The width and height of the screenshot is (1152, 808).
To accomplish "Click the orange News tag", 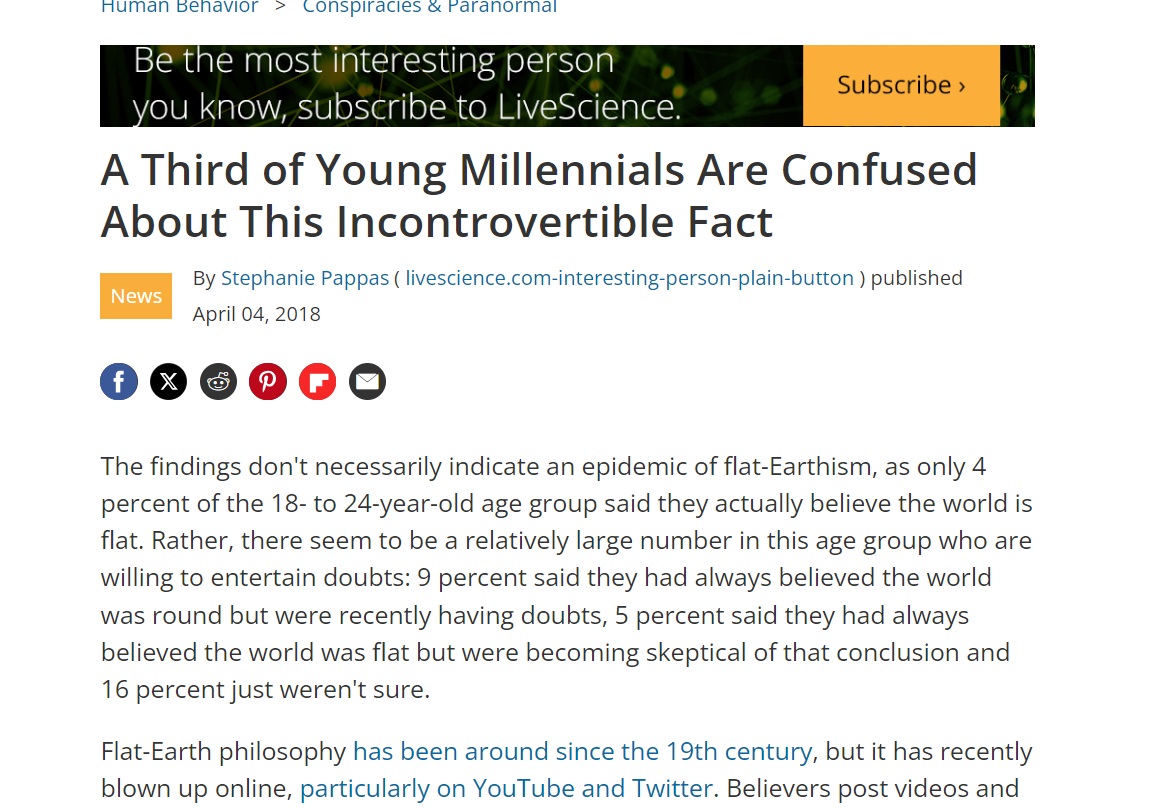I will [x=136, y=296].
